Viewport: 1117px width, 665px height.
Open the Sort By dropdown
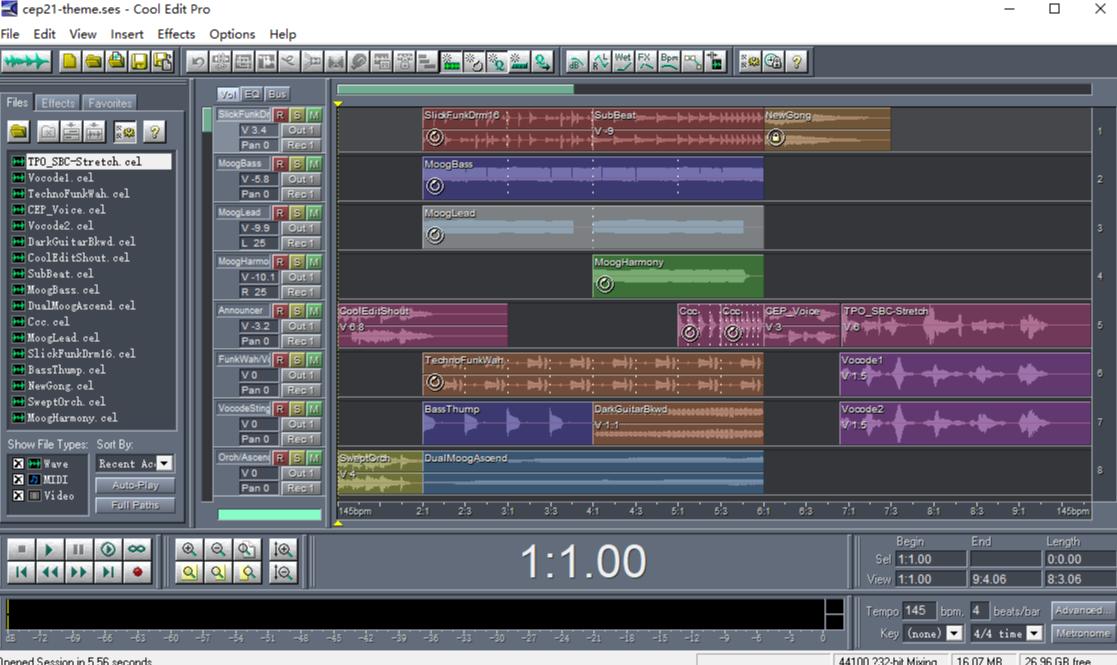164,464
